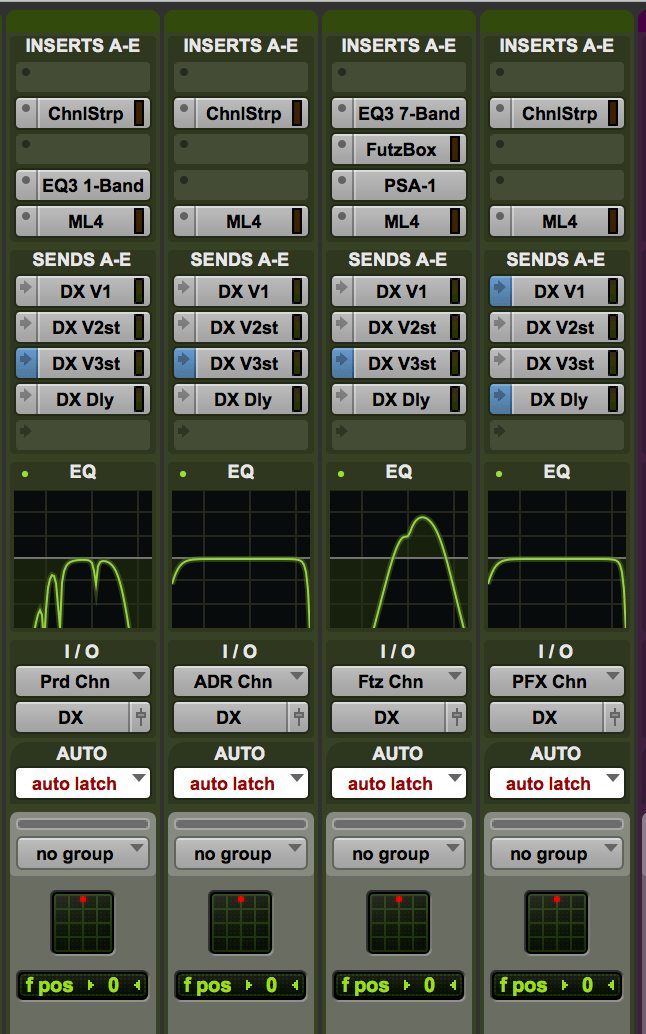The image size is (646, 1034).
Task: Open output window icon on Ftz Chn track
Action: (x=456, y=717)
